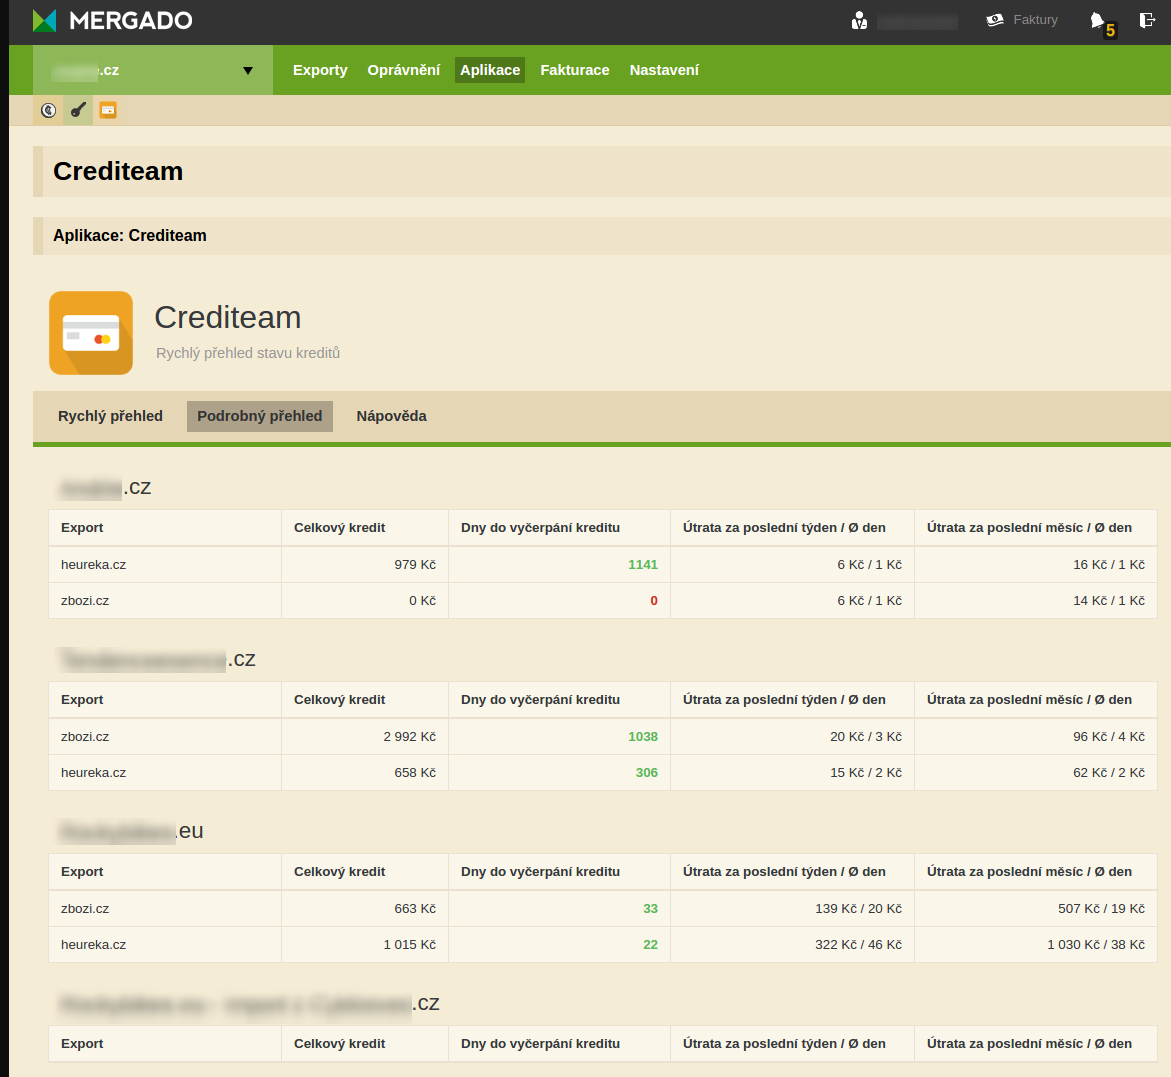Click the copyright-style circle app icon
This screenshot has width=1171, height=1077.
pyautogui.click(x=49, y=111)
